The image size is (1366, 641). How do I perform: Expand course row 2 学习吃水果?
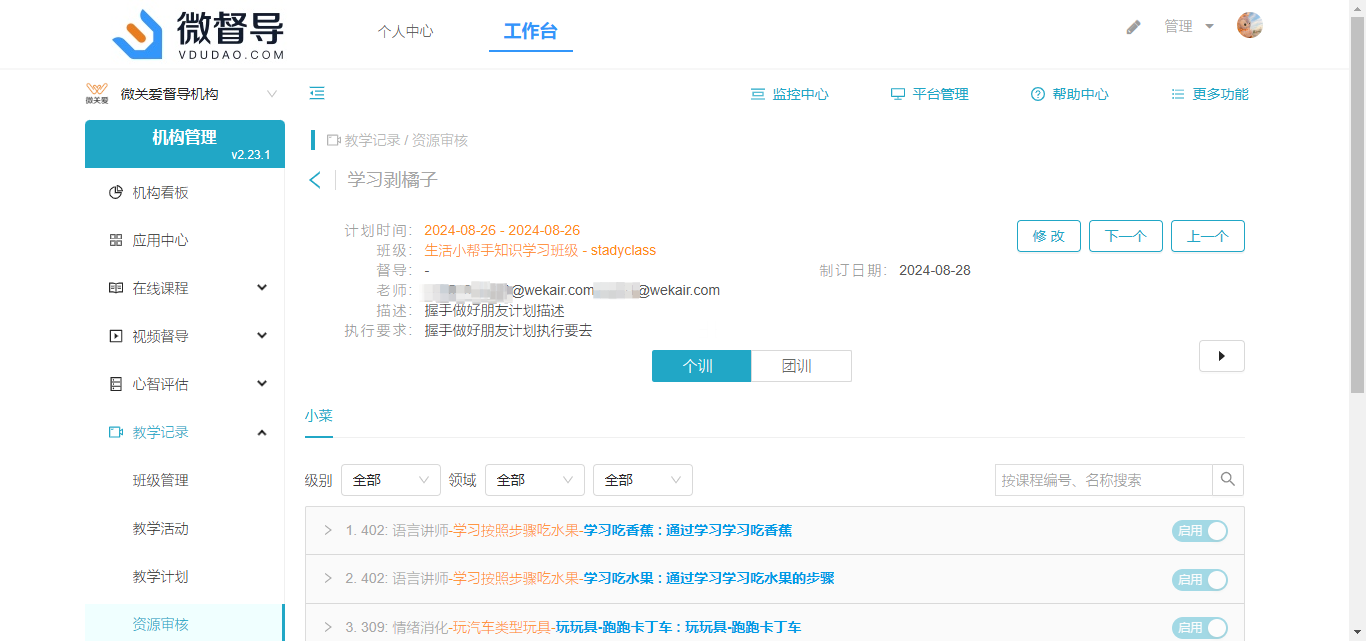(328, 578)
